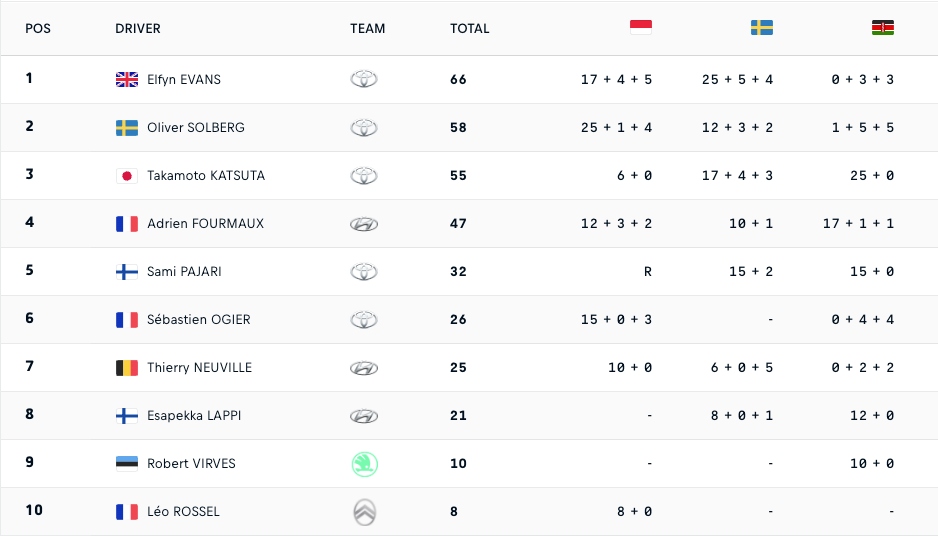Viewport: 938px width, 536px height.
Task: Click the Estonian flag beside Robert Virves
Action: 127,464
